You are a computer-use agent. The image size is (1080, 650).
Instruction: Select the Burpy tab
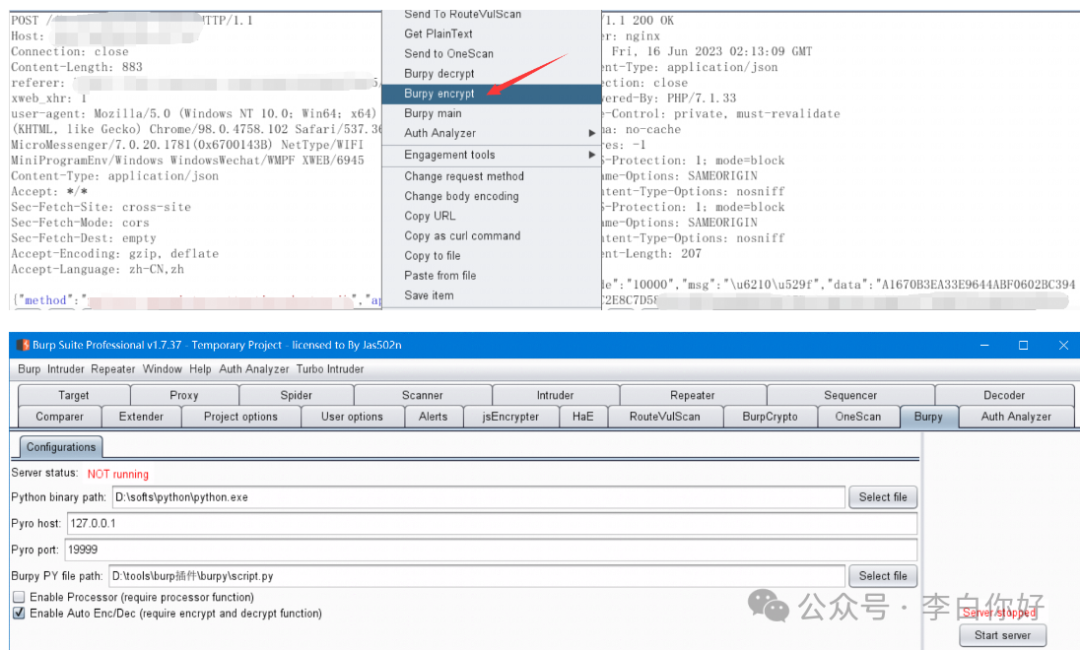click(929, 417)
